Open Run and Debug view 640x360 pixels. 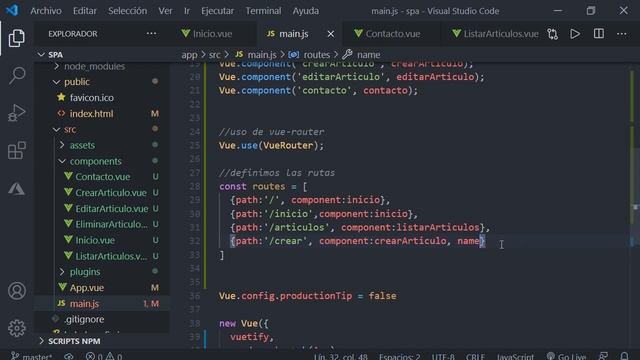[x=17, y=113]
